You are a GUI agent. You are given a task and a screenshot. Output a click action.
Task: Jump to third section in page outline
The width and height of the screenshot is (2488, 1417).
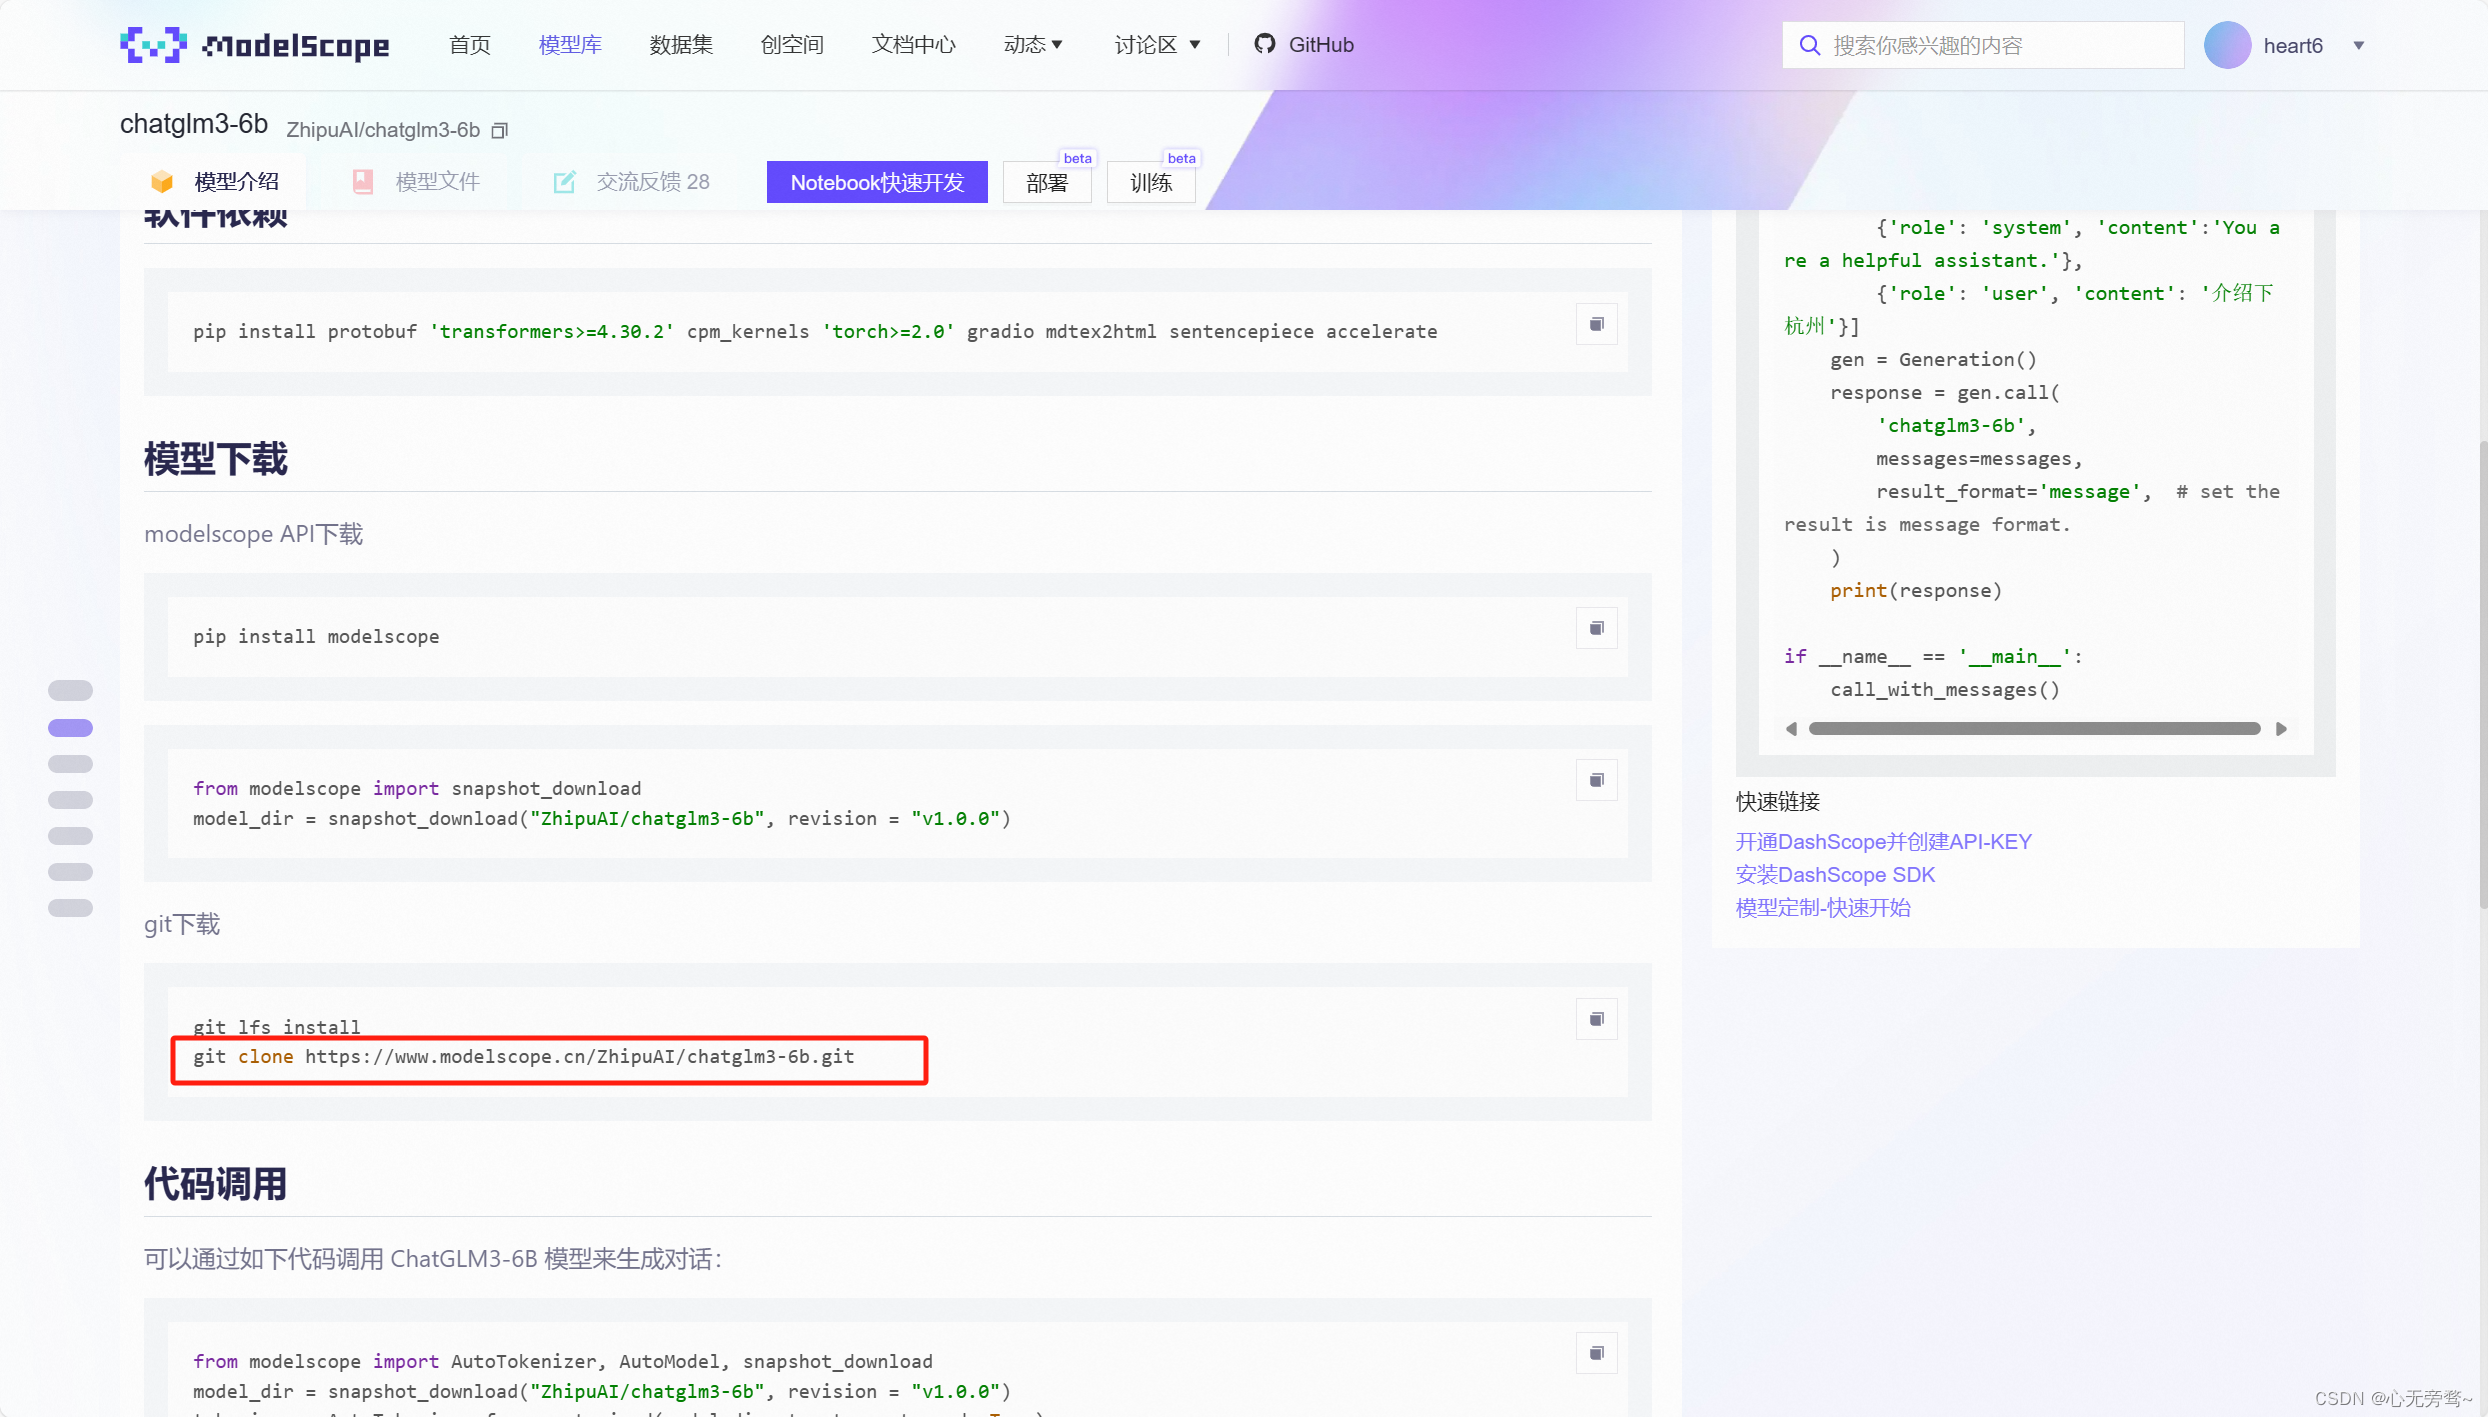point(70,764)
